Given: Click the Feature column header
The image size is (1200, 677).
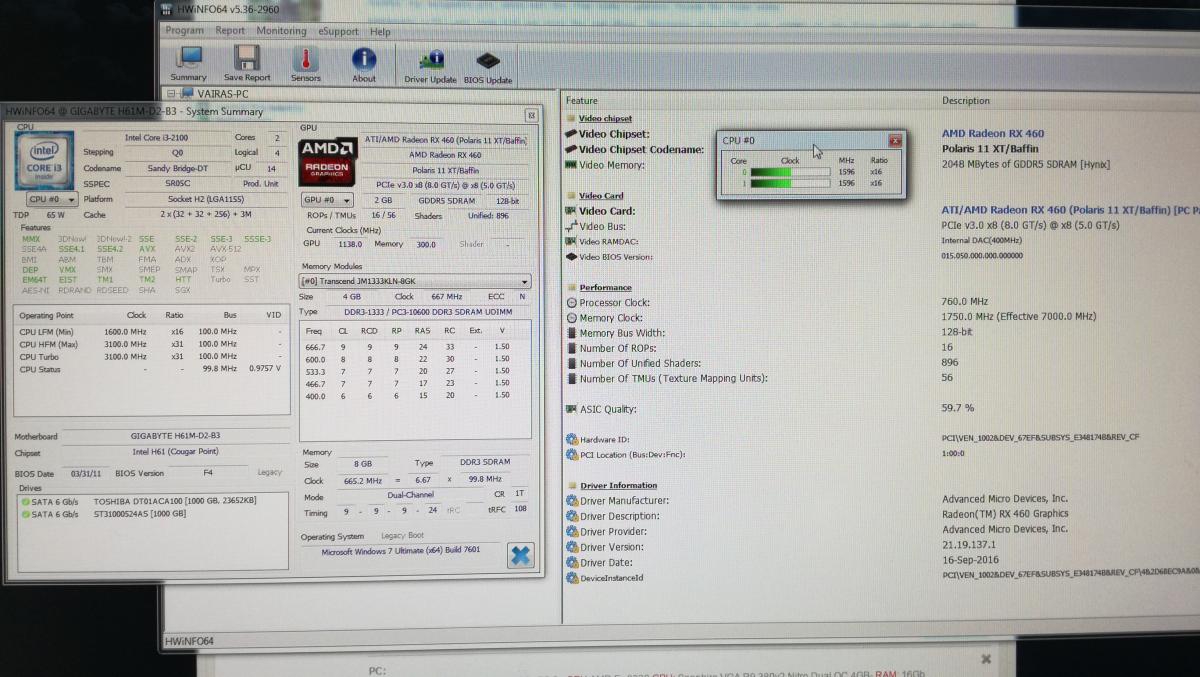Looking at the screenshot, I should [581, 101].
